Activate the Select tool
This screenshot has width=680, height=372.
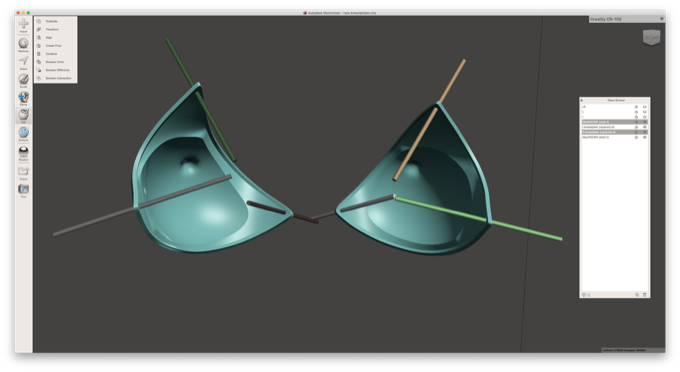tap(23, 62)
